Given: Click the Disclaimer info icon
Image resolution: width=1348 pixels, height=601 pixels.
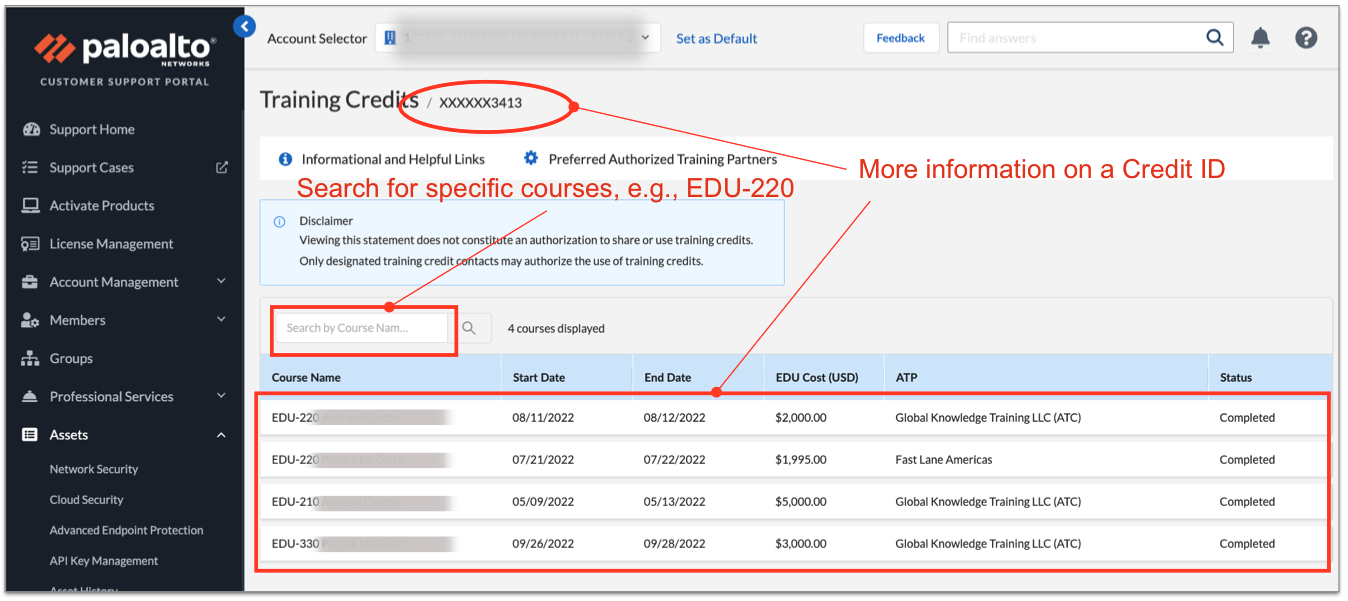Looking at the screenshot, I should click(x=279, y=222).
